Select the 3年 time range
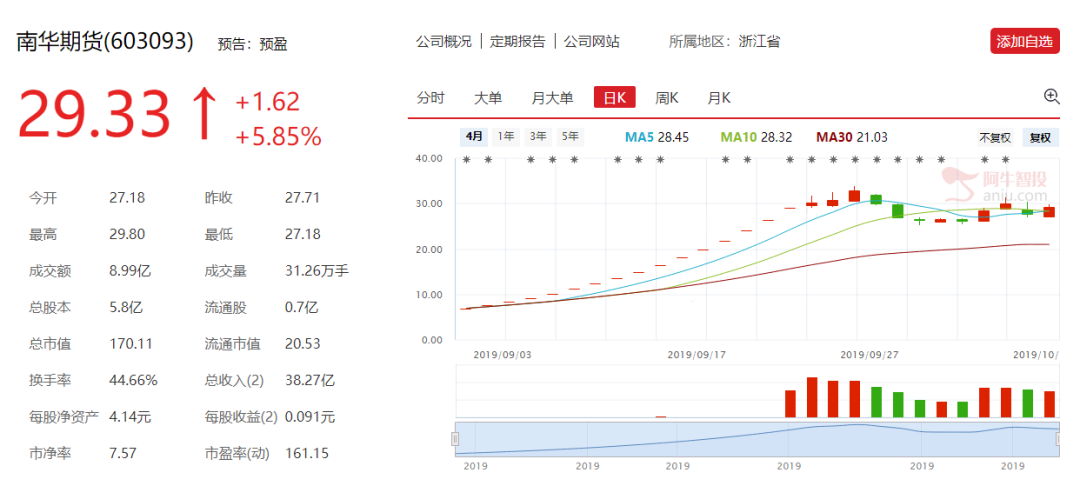The width and height of the screenshot is (1080, 486). (x=538, y=137)
